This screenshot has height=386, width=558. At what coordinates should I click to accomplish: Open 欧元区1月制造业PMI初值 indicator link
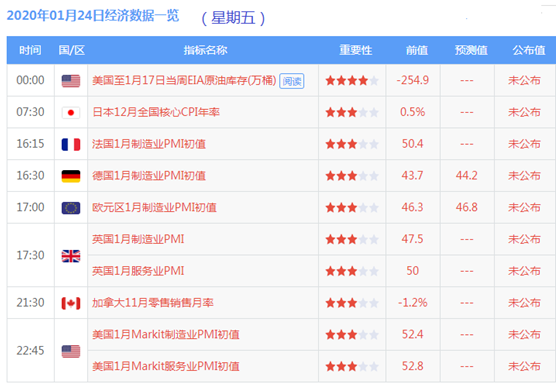[154, 207]
